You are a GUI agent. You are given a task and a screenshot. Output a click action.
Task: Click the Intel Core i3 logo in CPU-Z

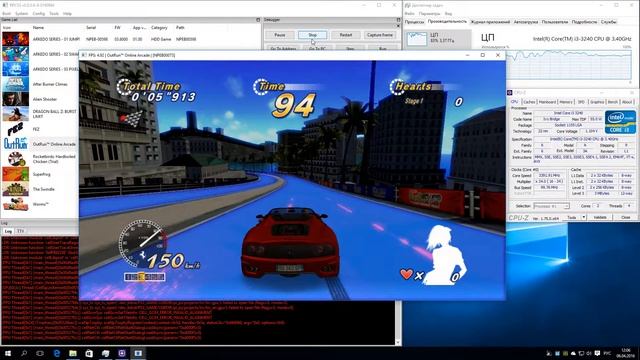click(x=620, y=122)
